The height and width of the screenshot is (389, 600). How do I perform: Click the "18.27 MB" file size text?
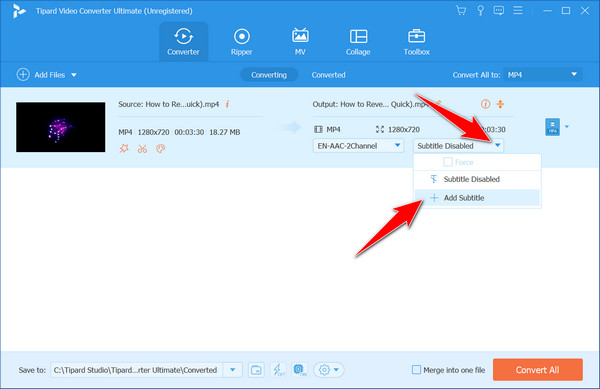(225, 132)
